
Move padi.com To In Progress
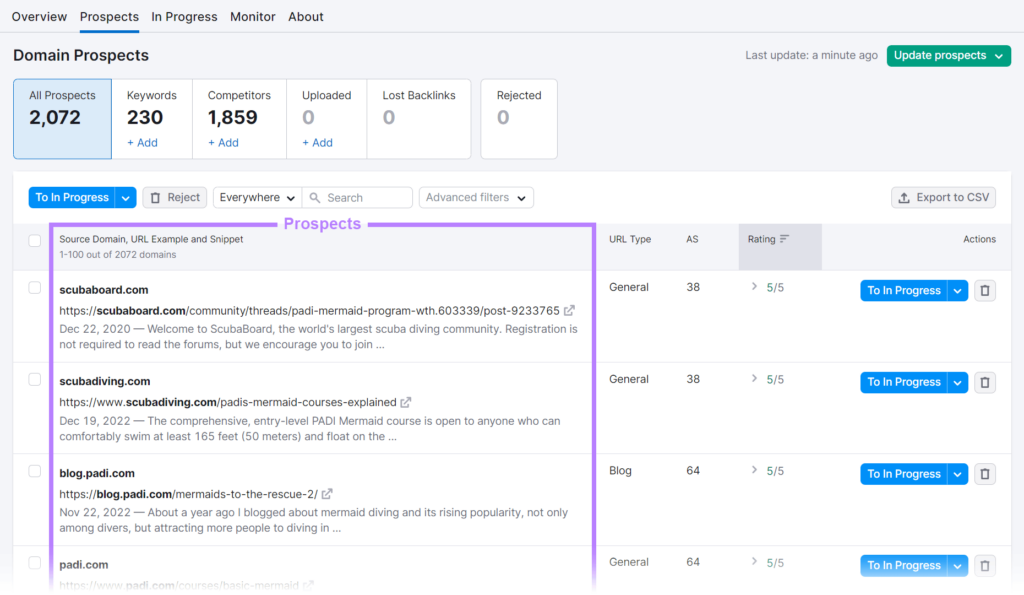[x=904, y=566]
